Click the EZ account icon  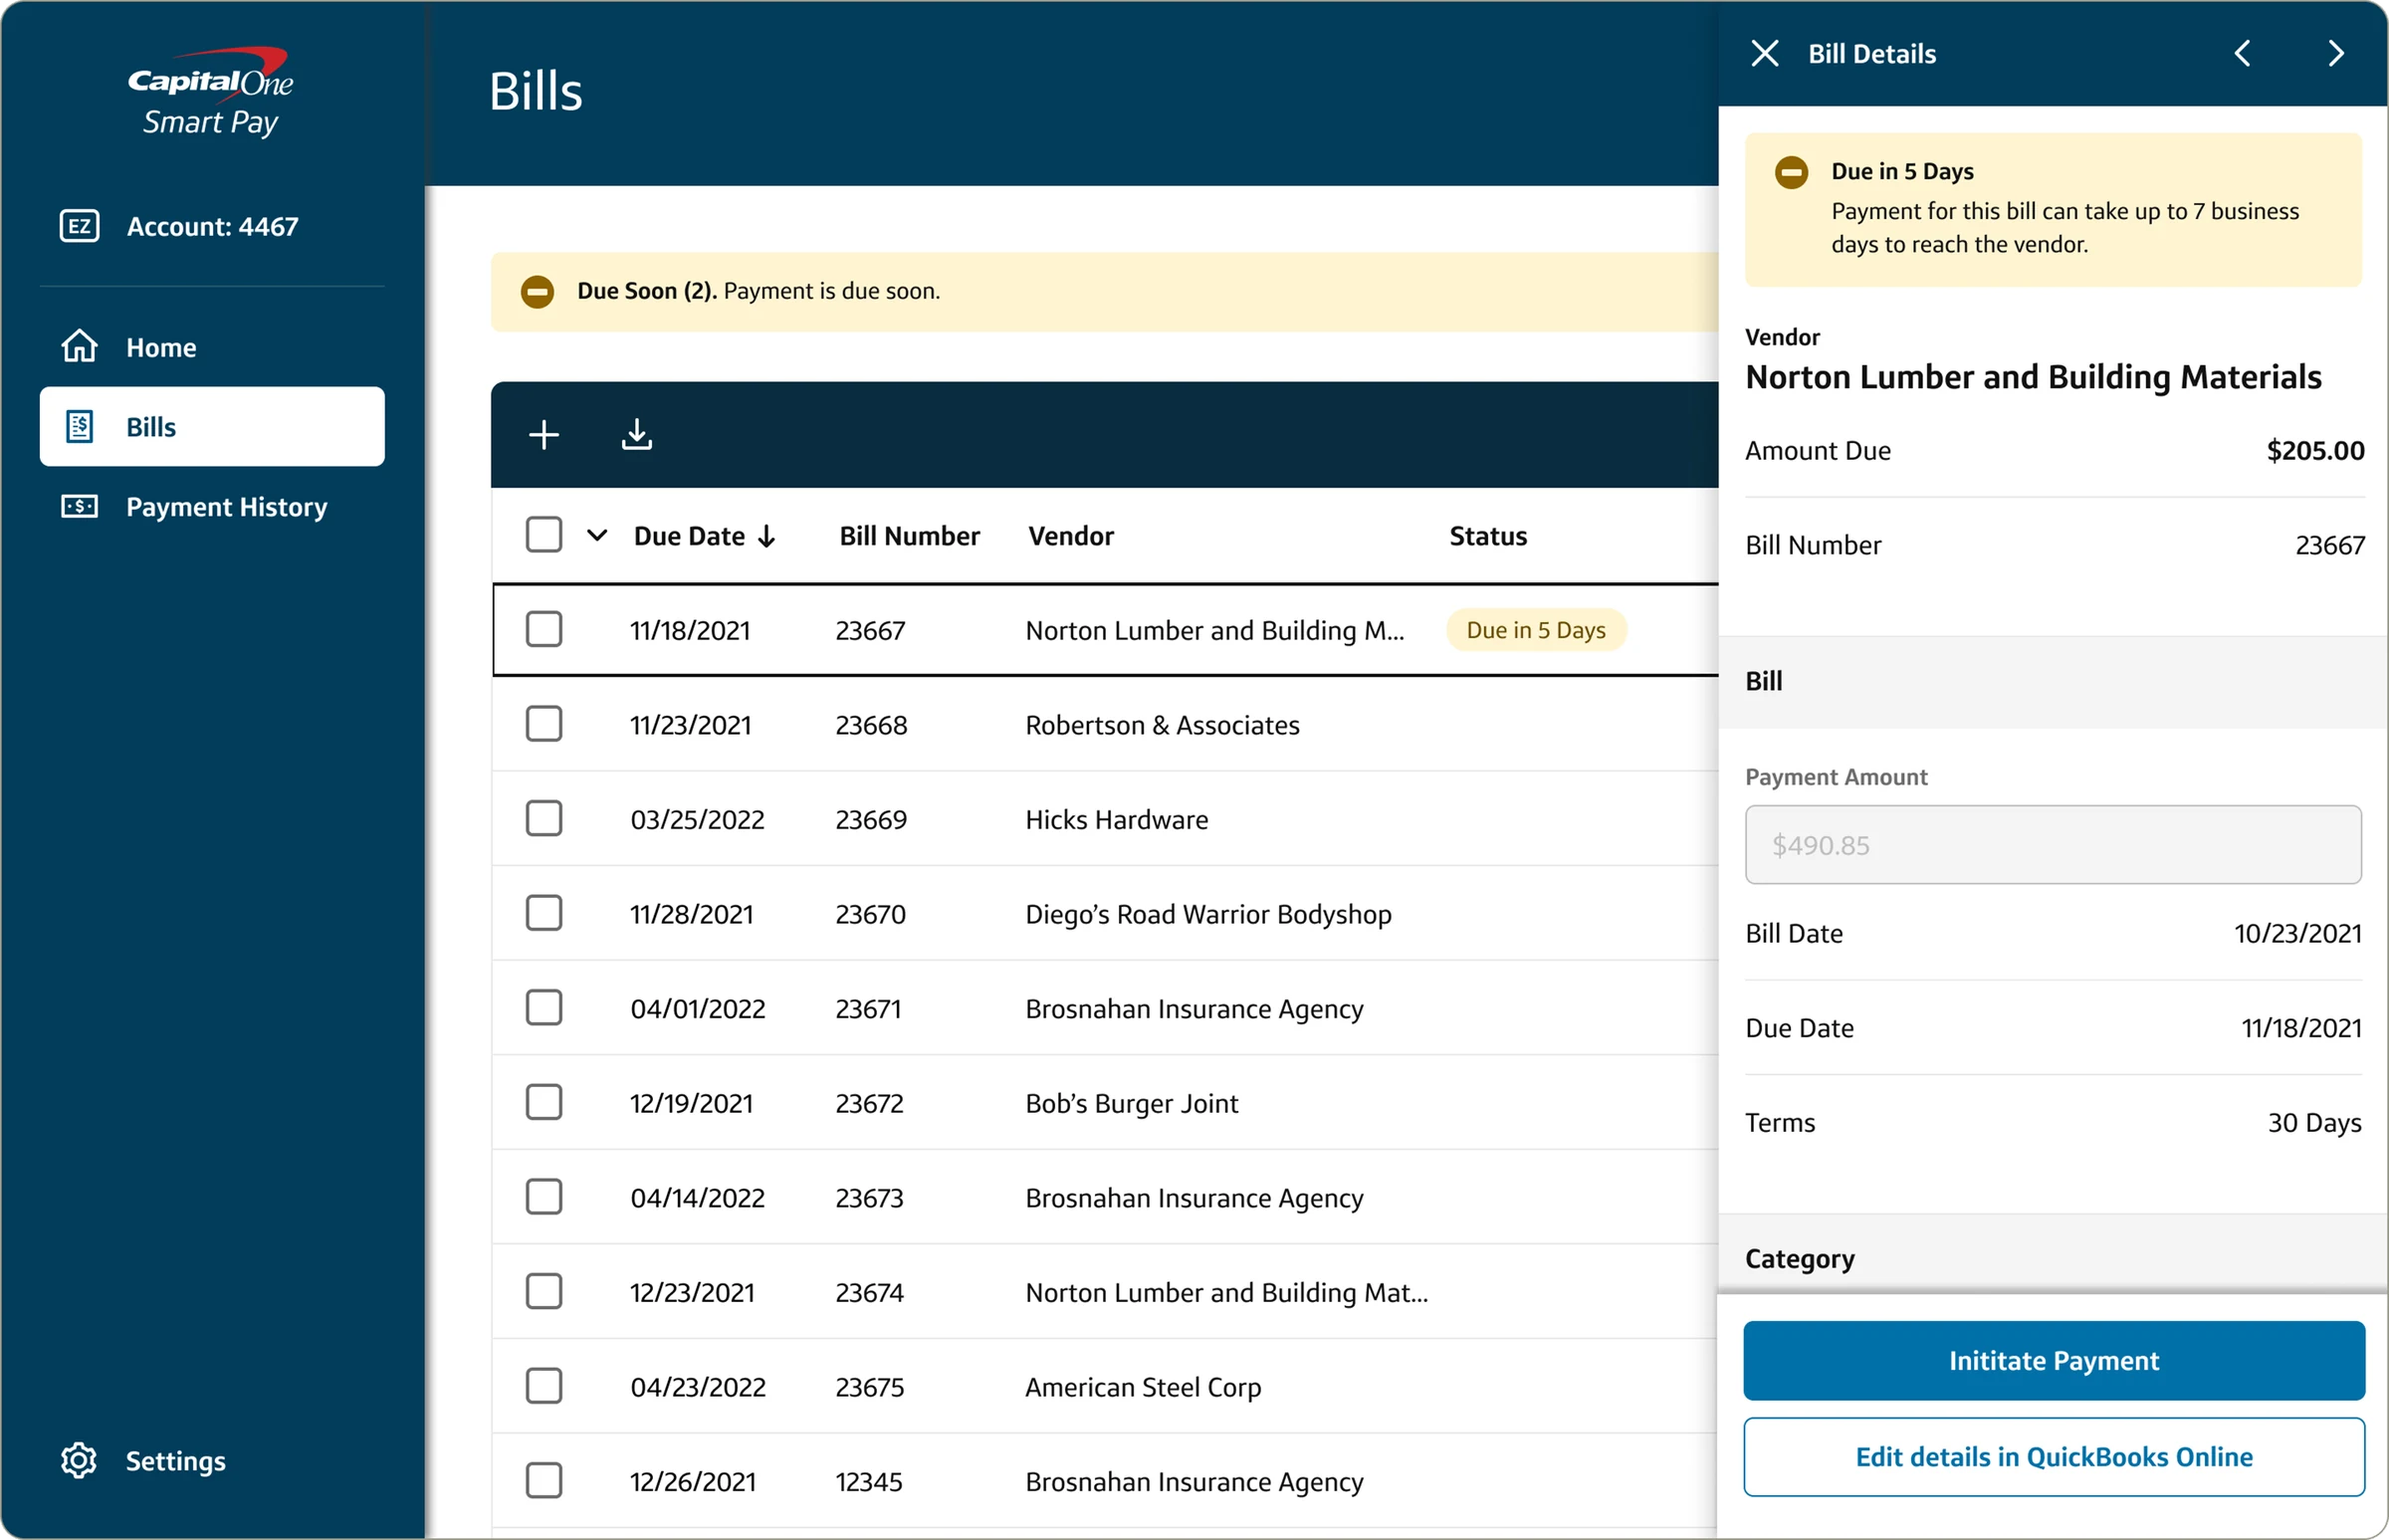pos(79,226)
